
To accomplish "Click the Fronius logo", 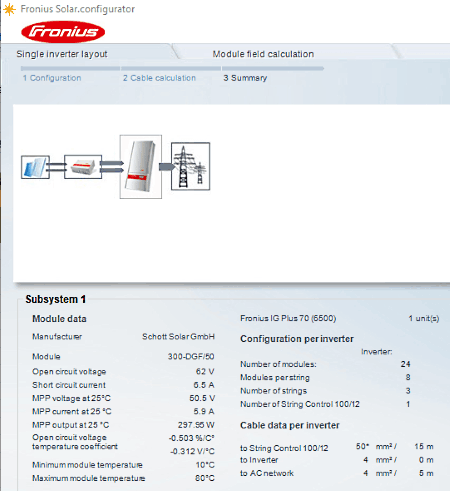I will 63,32.
